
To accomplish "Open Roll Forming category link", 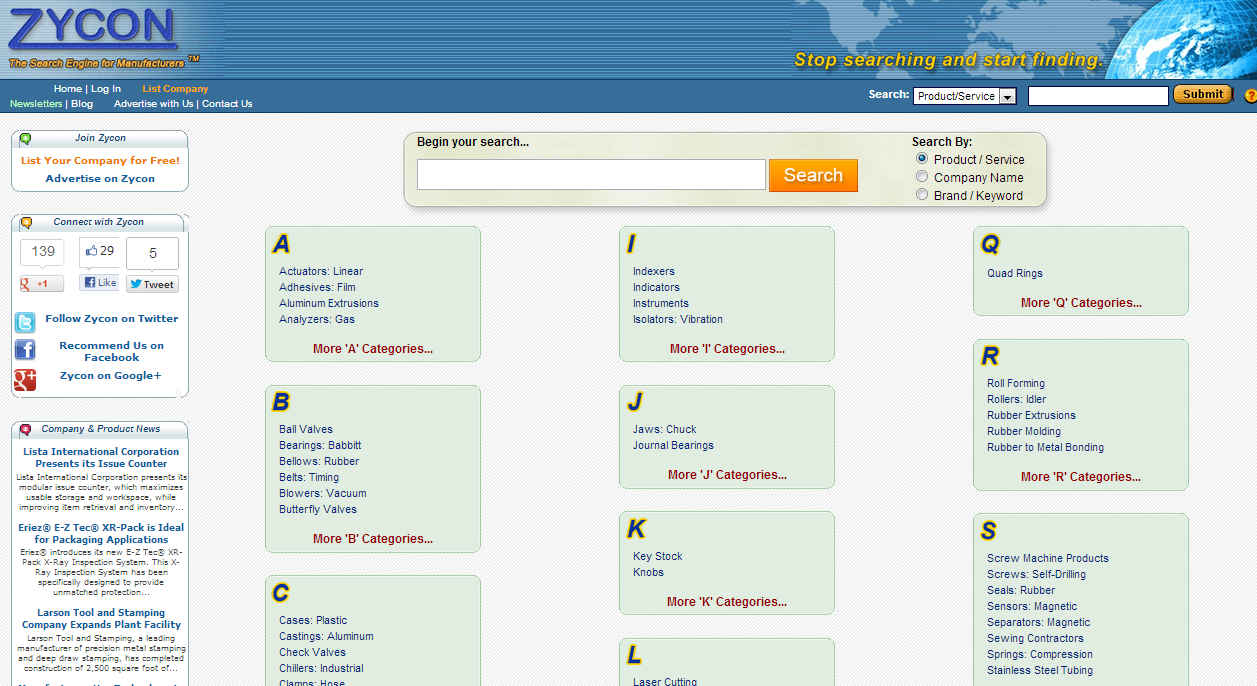I will pyautogui.click(x=1016, y=383).
